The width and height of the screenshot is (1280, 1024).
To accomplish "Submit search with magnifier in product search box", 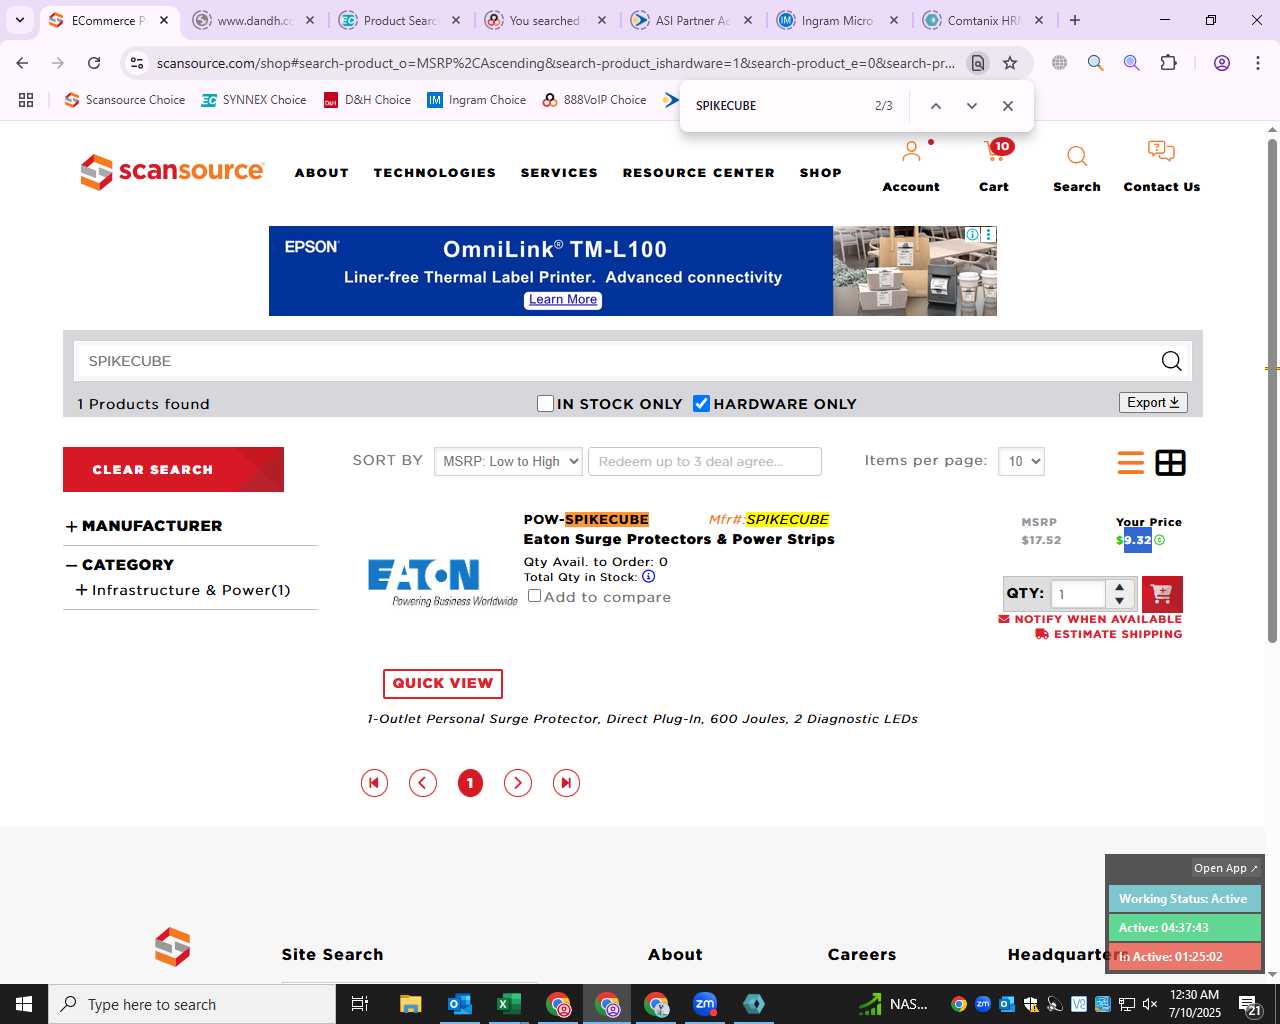I will point(1171,361).
